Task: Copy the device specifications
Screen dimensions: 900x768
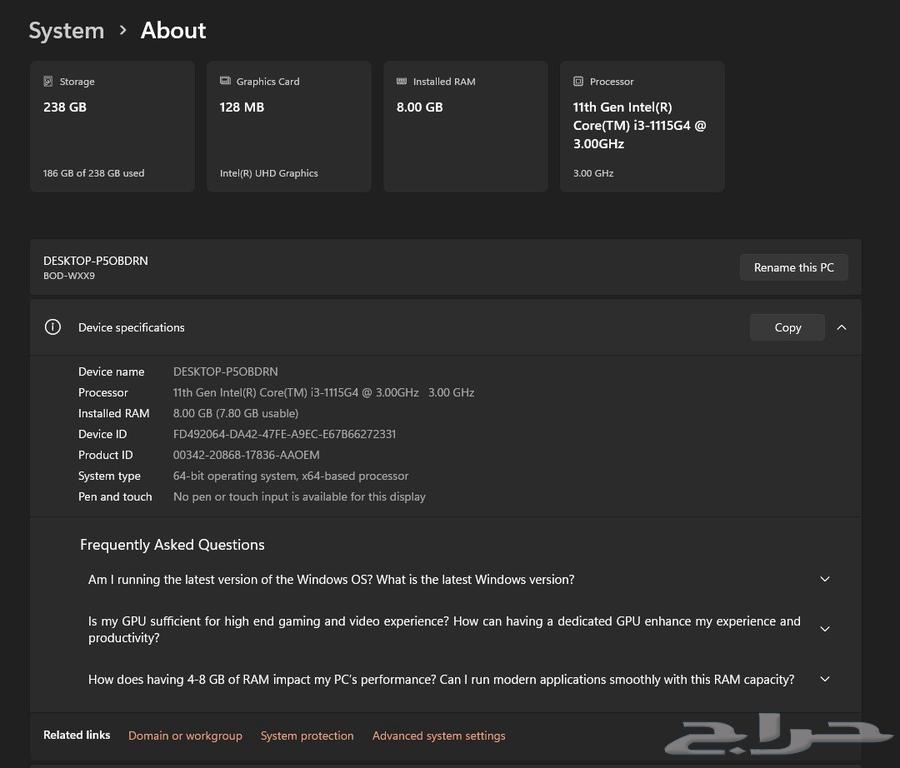Action: click(787, 327)
